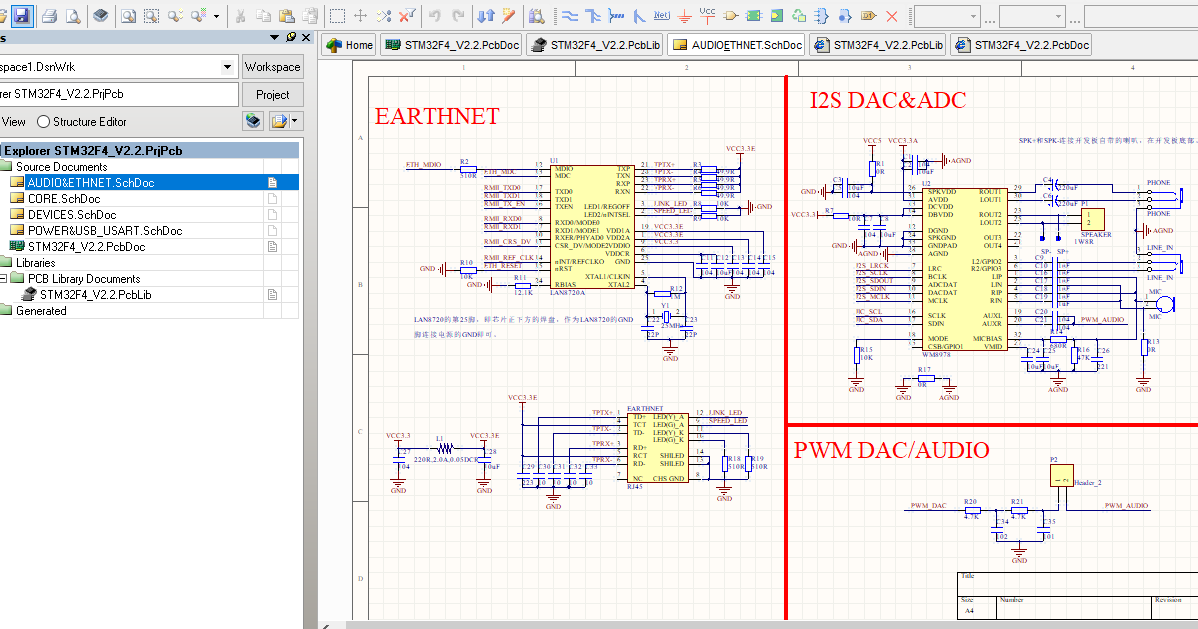Viewport: 1198px width, 629px height.
Task: Open the workspace name dropdown
Action: coord(227,67)
